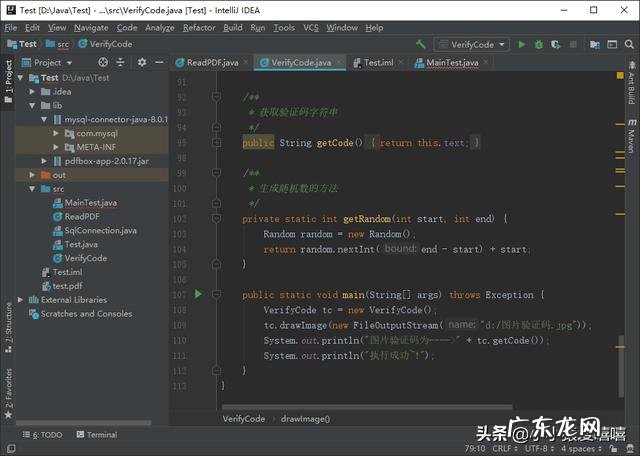This screenshot has width=640, height=456.
Task: Change CRLF line separator in status bar
Action: pyautogui.click(x=504, y=449)
